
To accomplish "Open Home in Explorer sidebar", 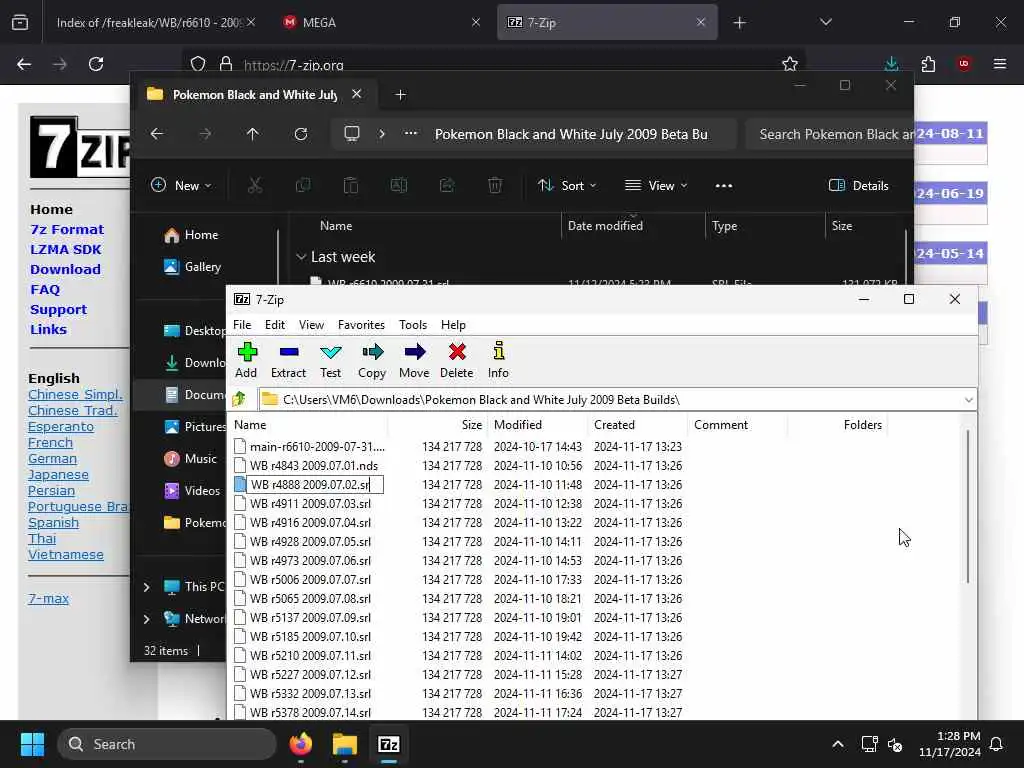I will click(191, 234).
